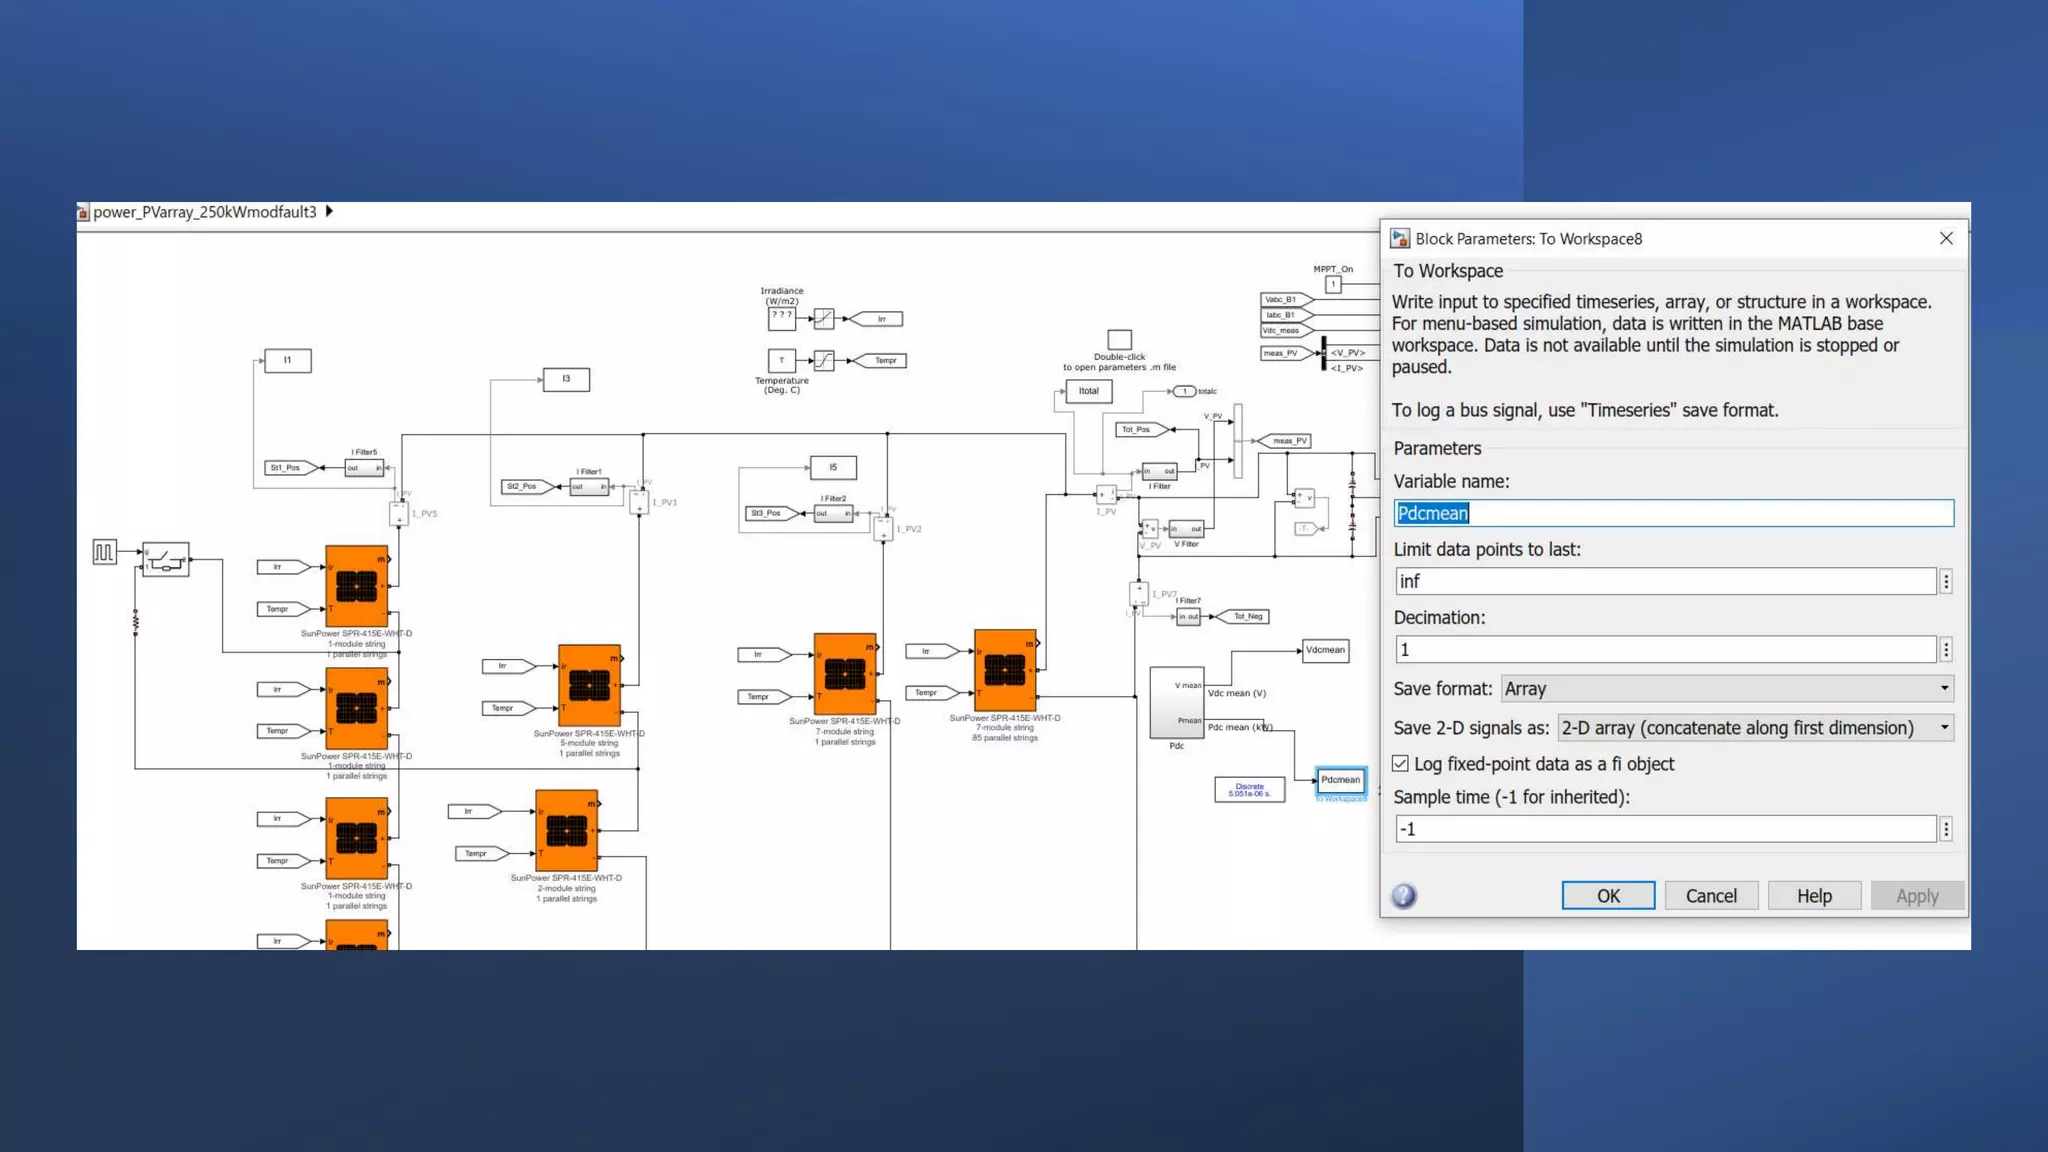Click the Itotal display block
Image resolution: width=2048 pixels, height=1152 pixels.
click(x=1088, y=392)
